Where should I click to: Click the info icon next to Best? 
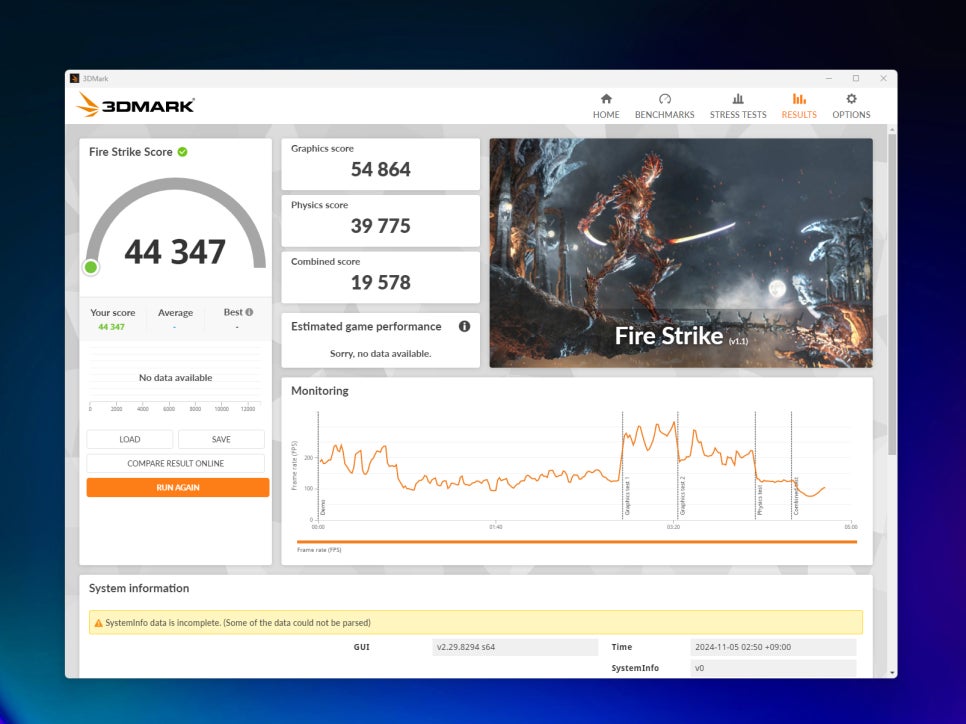pyautogui.click(x=250, y=312)
